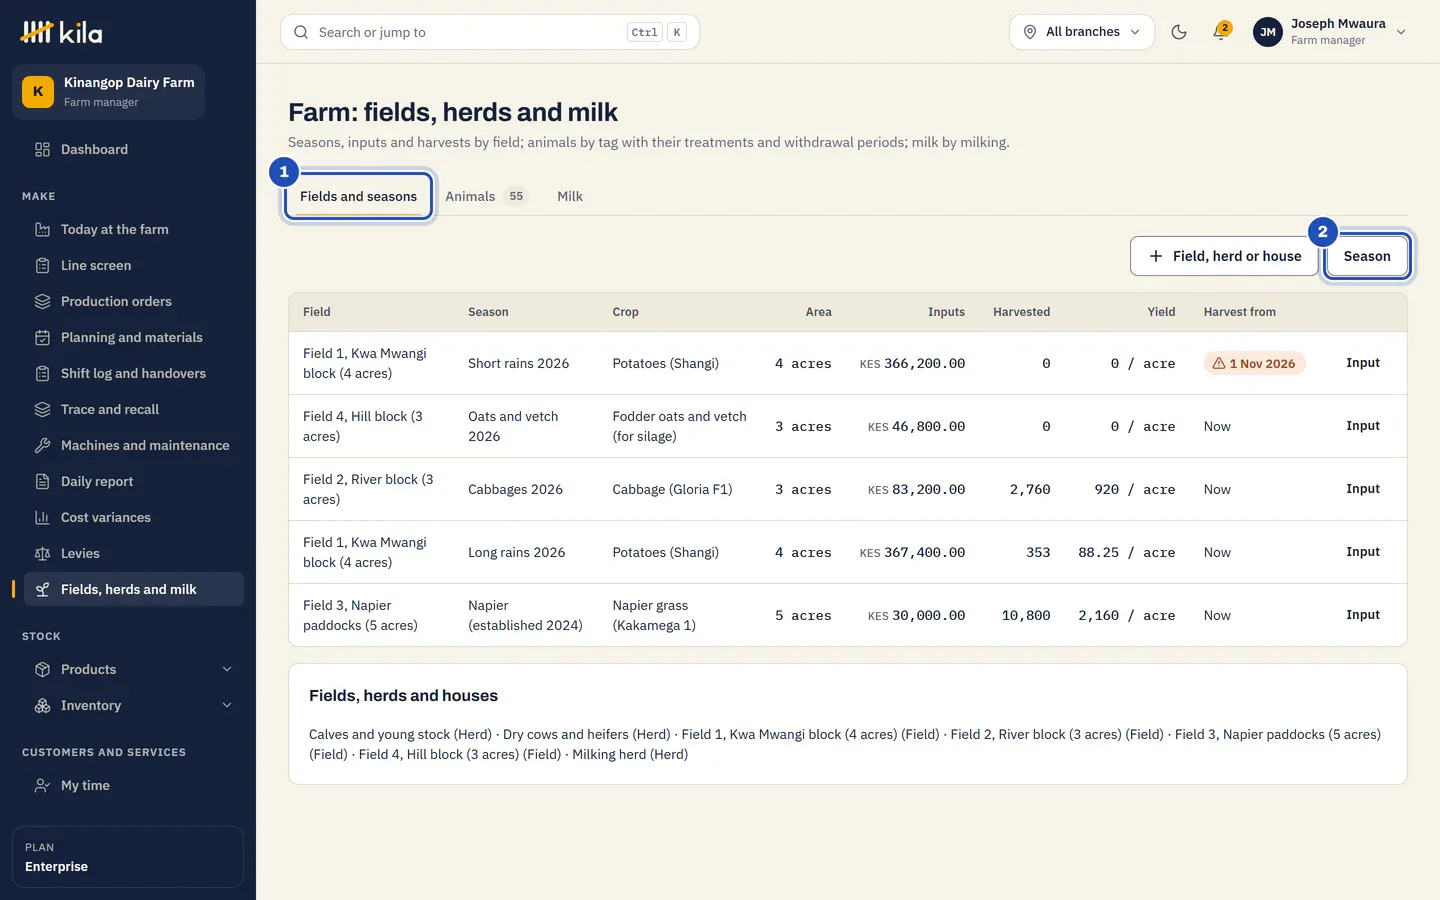The image size is (1440, 900).
Task: Click the JM avatar
Action: pyautogui.click(x=1268, y=32)
